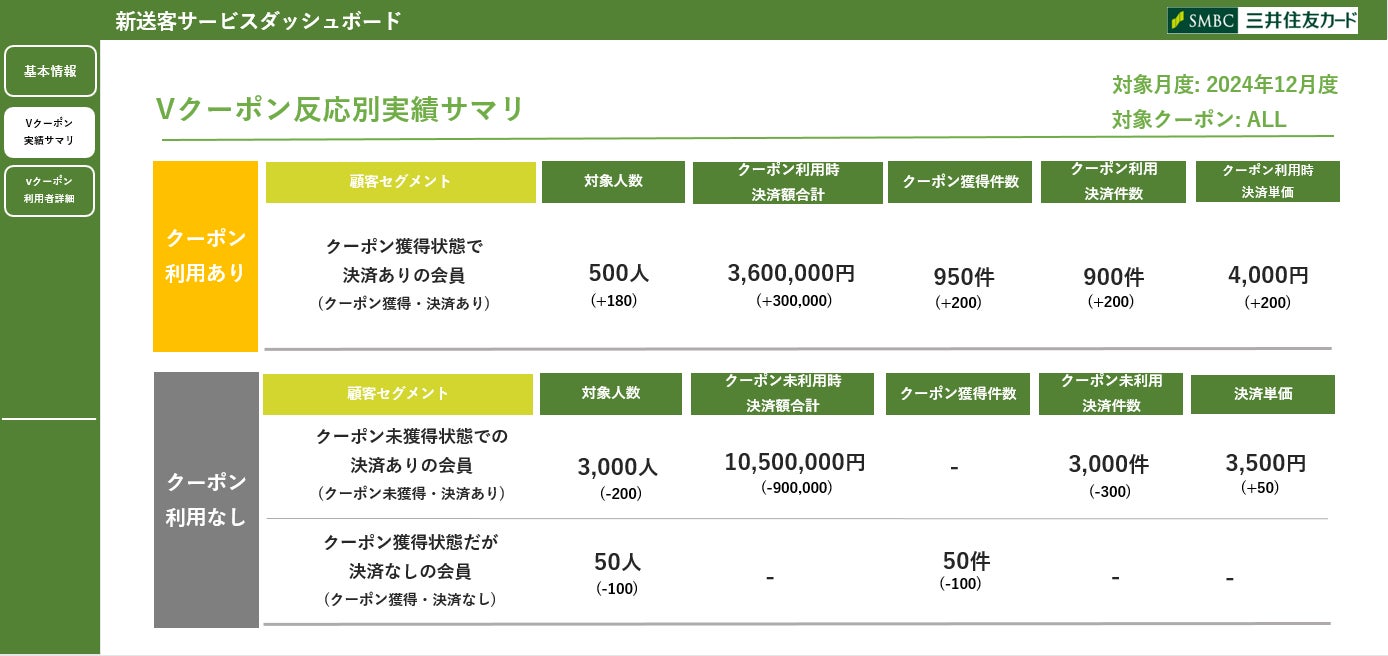Viewport: 1388px width, 656px height.
Task: Select the クーポン利用時決済単価 column header
Action: pyautogui.click(x=1267, y=182)
